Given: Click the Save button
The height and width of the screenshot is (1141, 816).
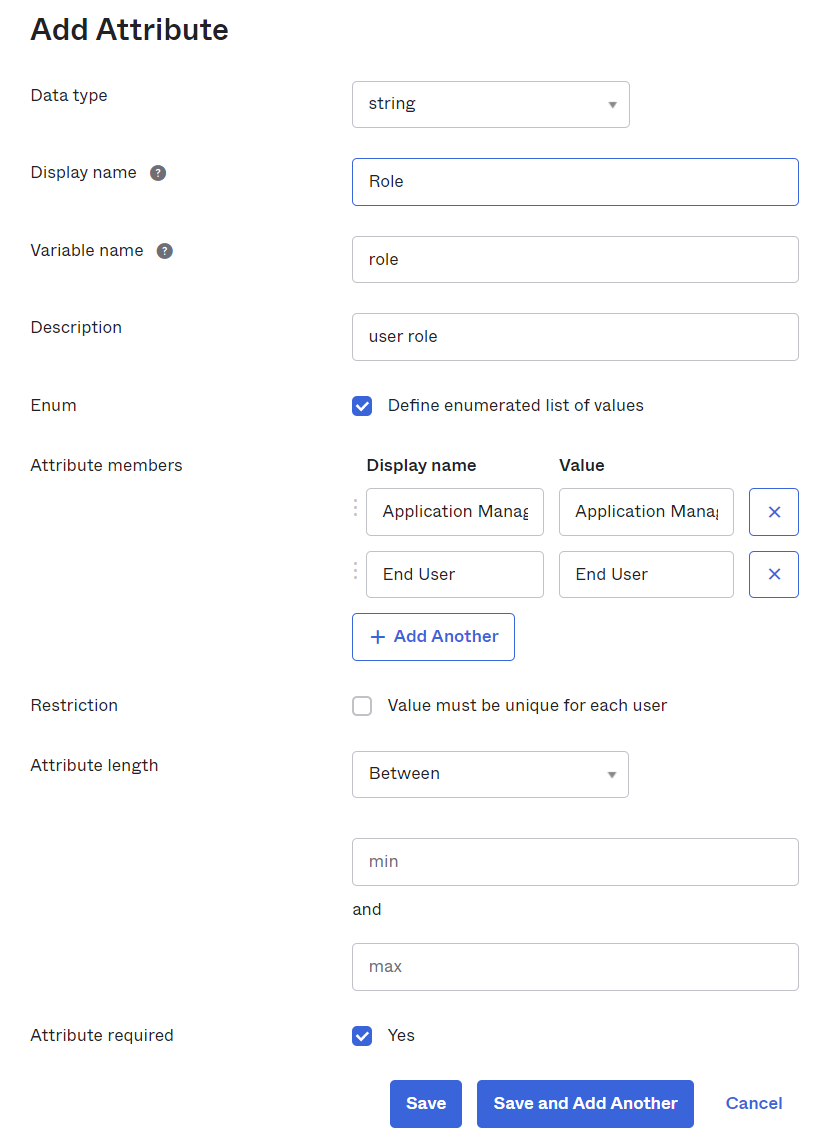Looking at the screenshot, I should pyautogui.click(x=425, y=1103).
